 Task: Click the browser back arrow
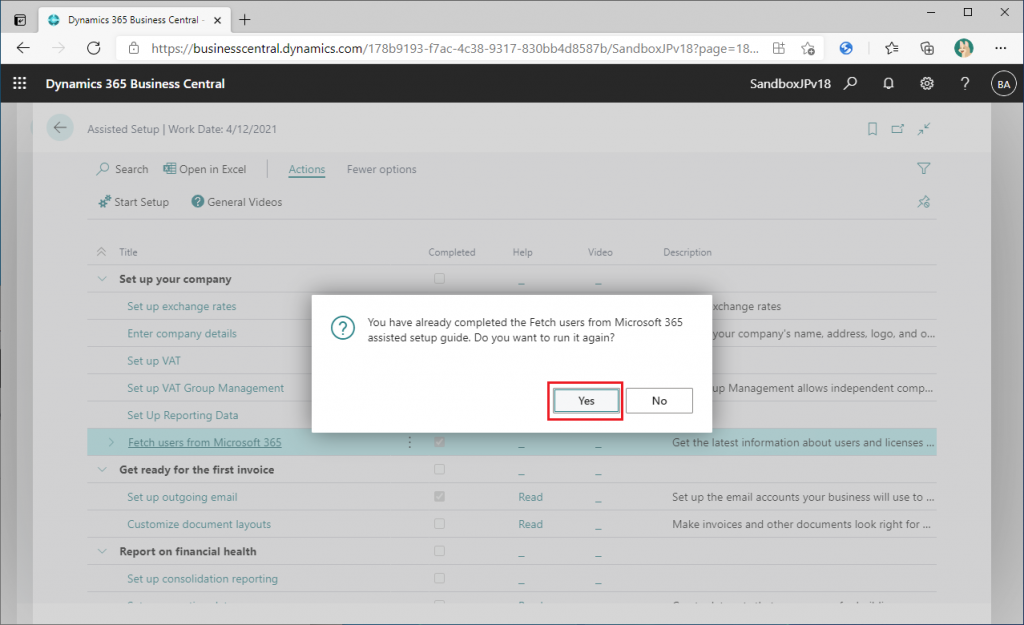pyautogui.click(x=24, y=48)
